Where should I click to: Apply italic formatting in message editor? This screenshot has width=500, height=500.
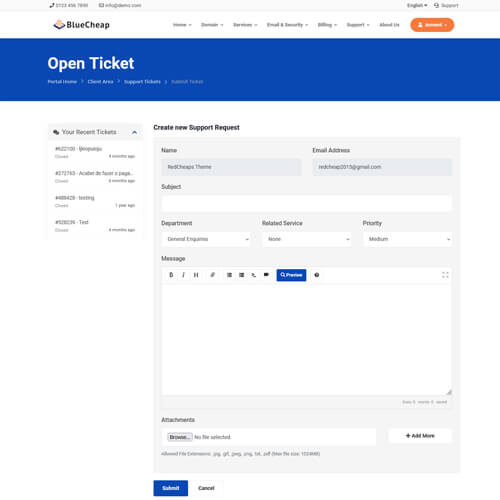point(183,275)
